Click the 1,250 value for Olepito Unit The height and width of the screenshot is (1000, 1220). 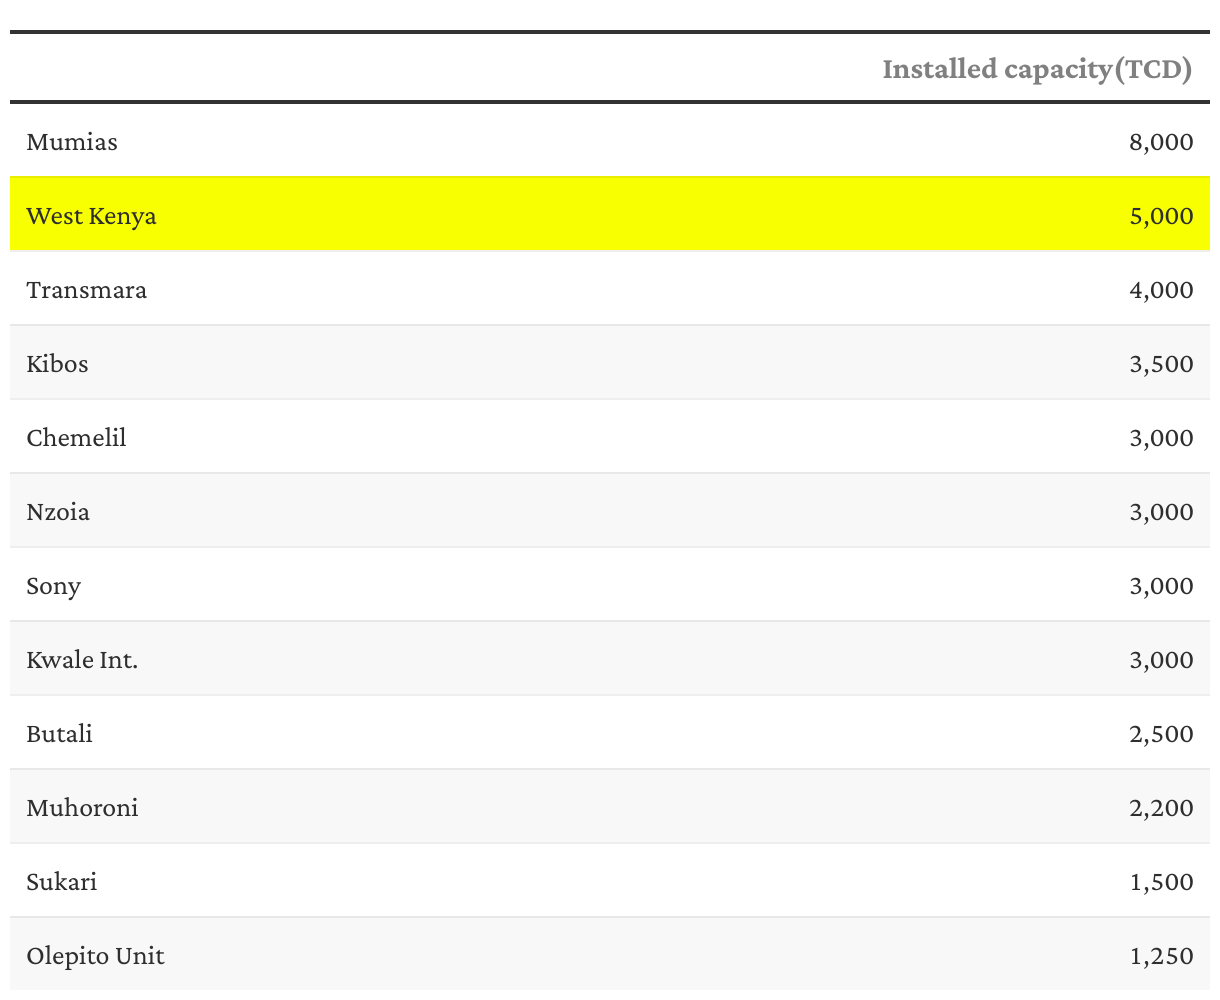(x=1161, y=956)
